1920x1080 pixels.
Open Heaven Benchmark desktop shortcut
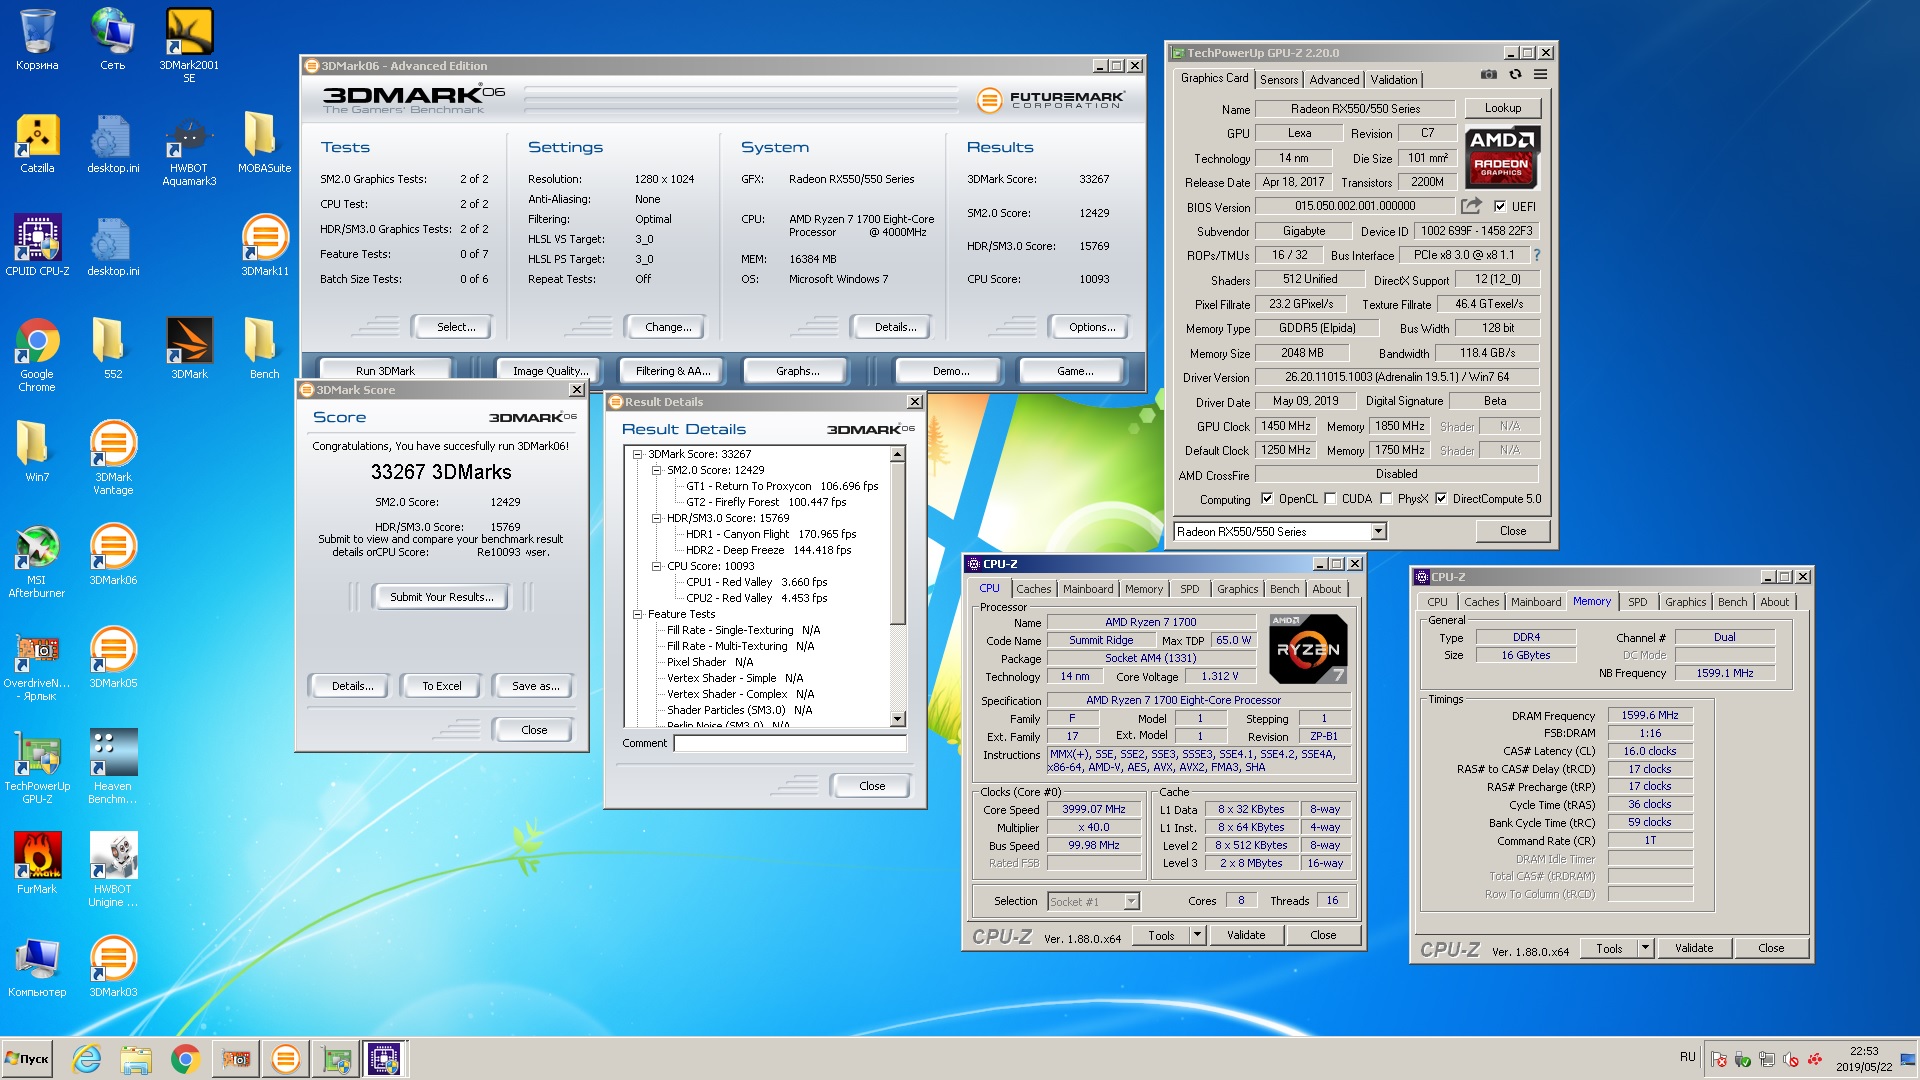point(113,767)
